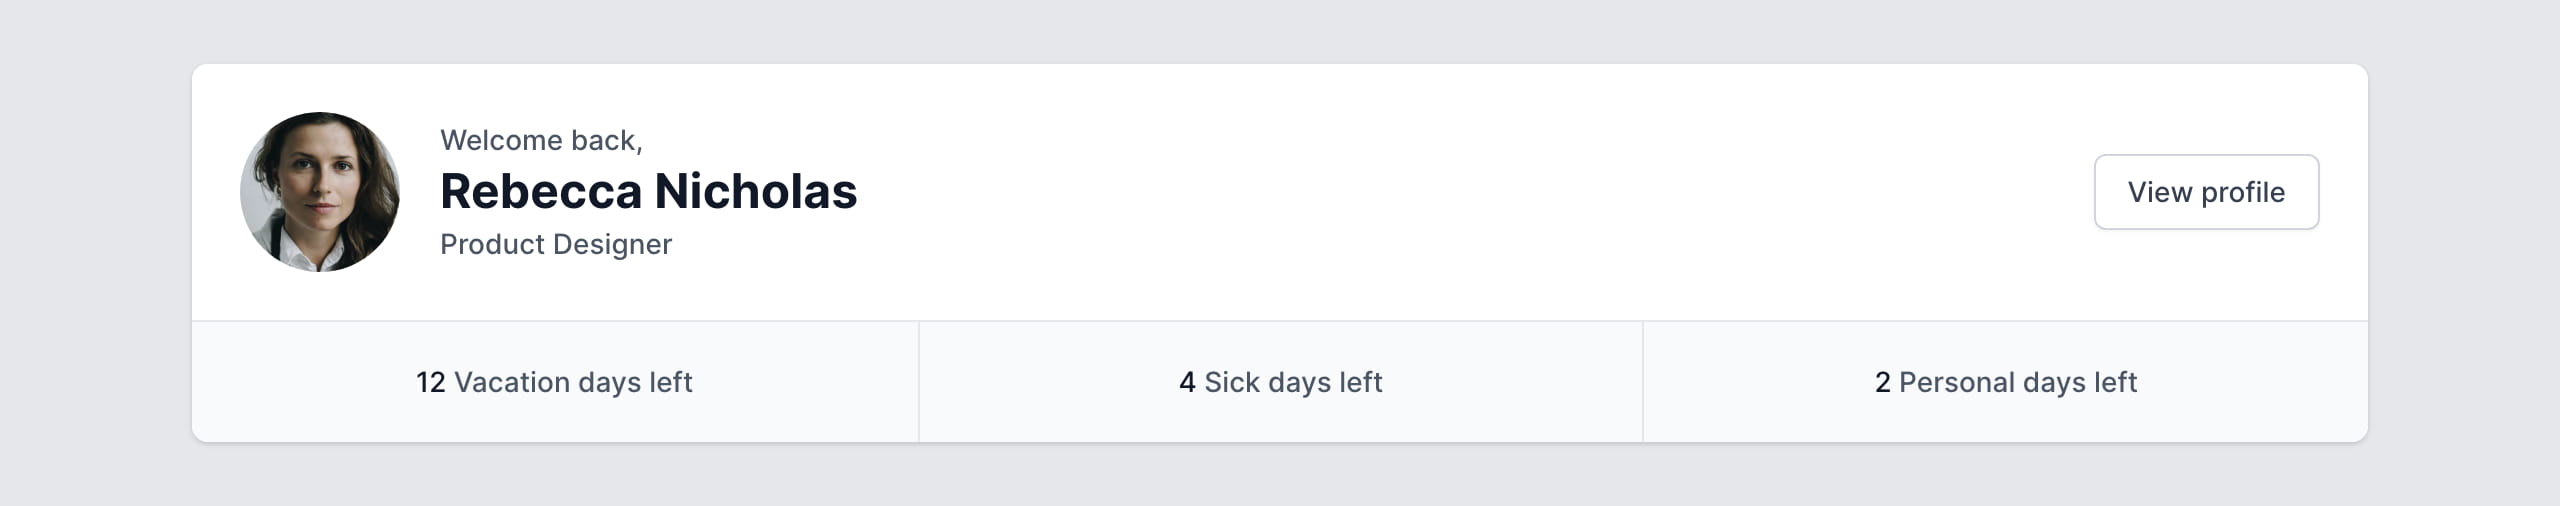Click the number 4 in sick stat
Screen dimensions: 2560x506
click(x=1187, y=382)
